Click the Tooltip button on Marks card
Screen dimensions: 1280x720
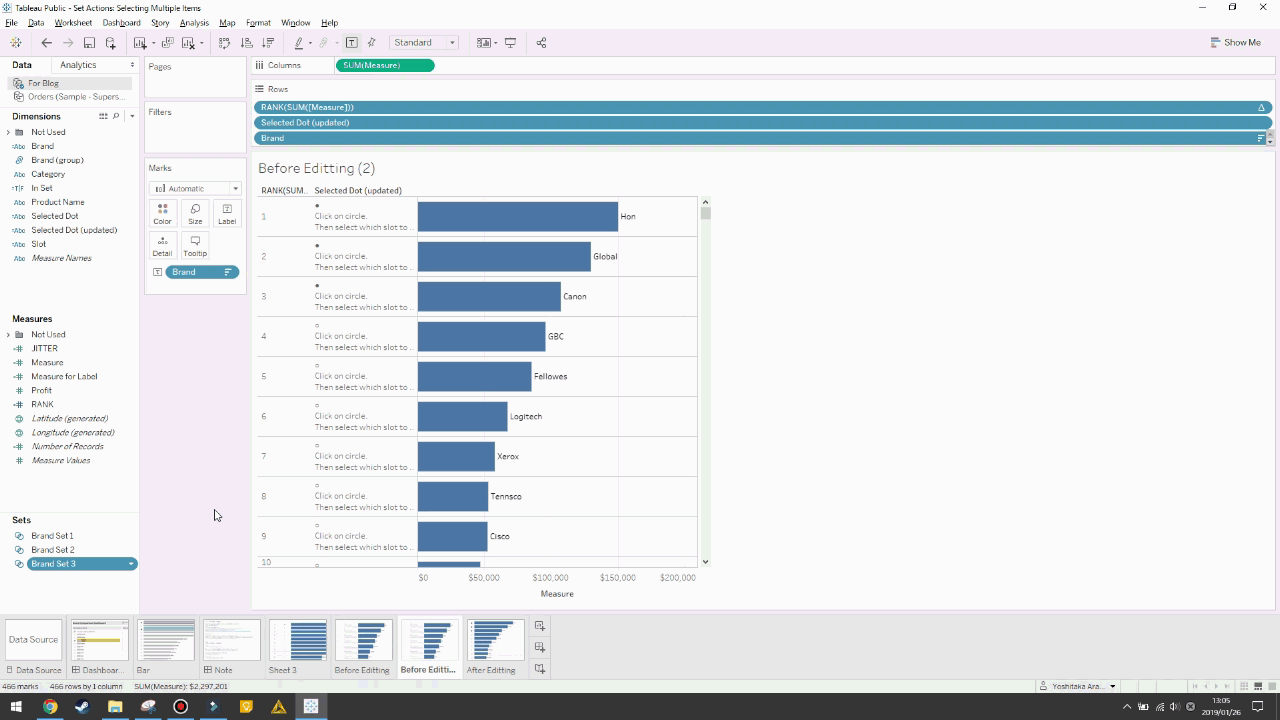tap(195, 246)
